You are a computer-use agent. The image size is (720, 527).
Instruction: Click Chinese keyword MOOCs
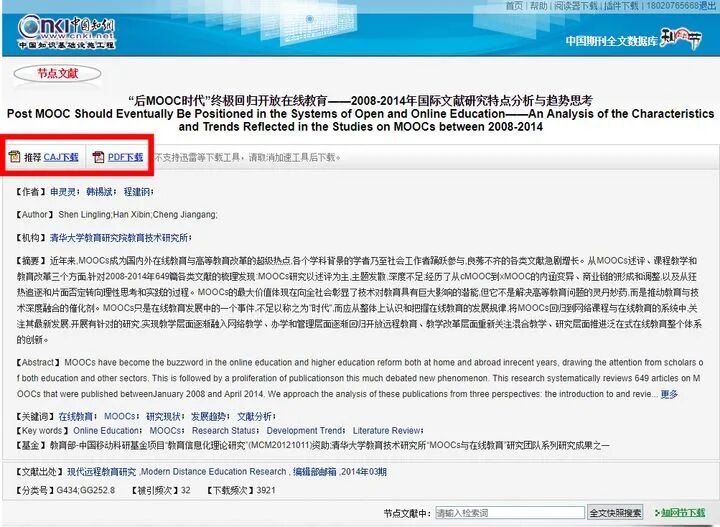(x=119, y=416)
